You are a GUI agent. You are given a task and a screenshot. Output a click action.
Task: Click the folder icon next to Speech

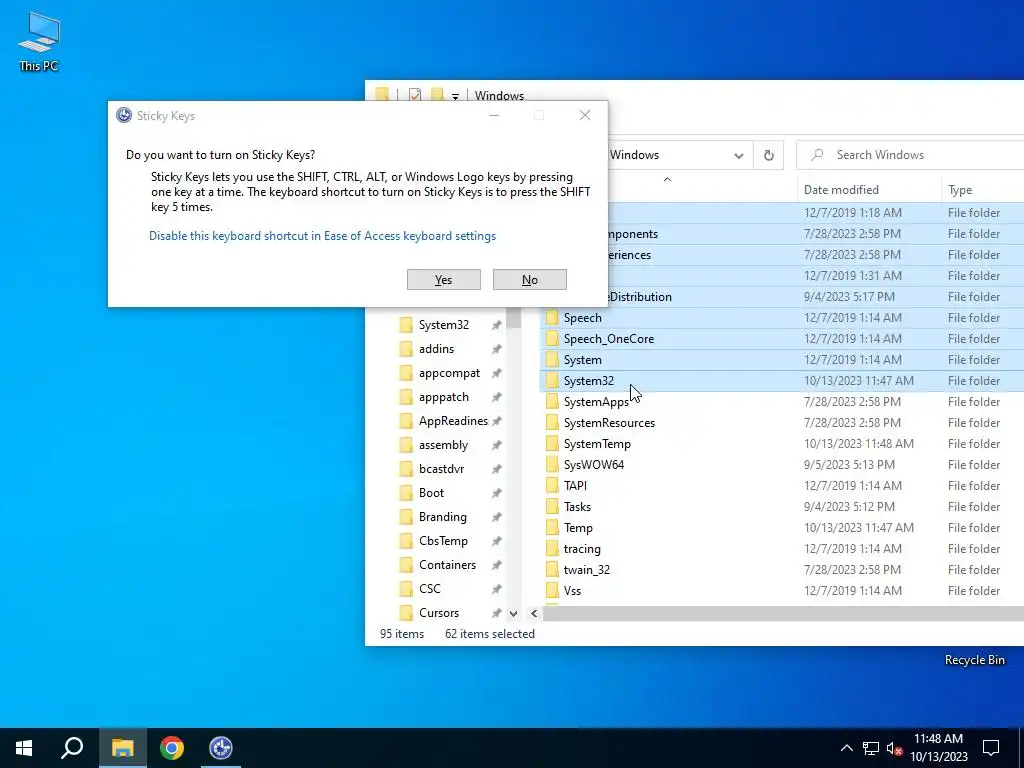[552, 318]
